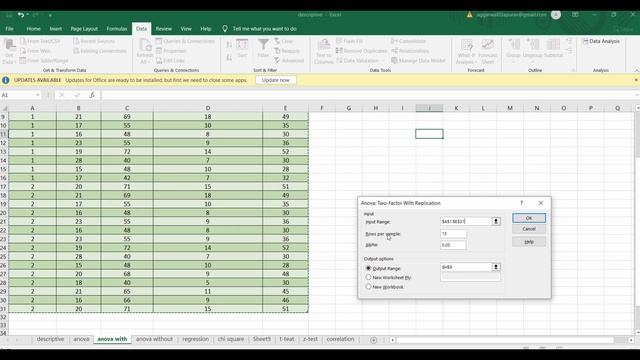Expand the Name Box dropdown

[38, 95]
